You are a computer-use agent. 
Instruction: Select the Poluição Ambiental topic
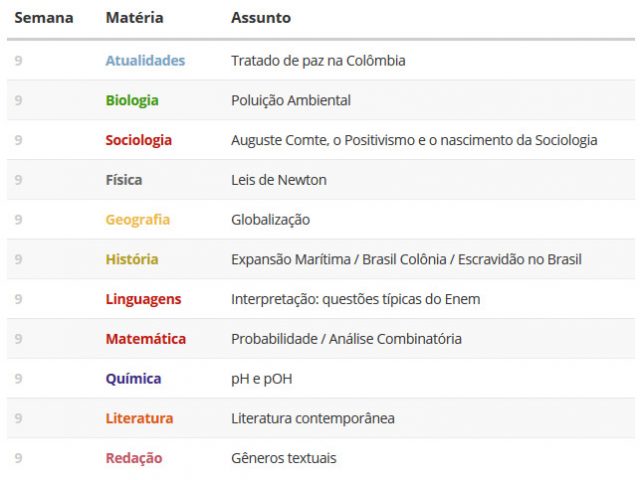pos(291,100)
